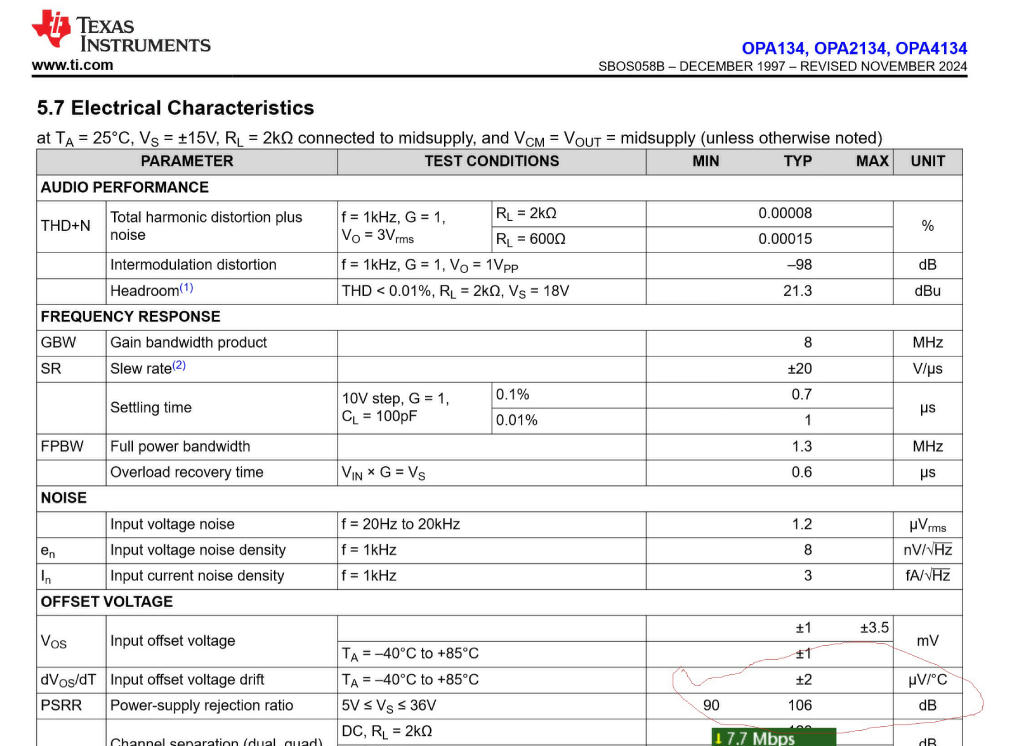This screenshot has width=1024, height=746.
Task: Click the 'Input offset voltage' parameter
Action: pos(172,641)
